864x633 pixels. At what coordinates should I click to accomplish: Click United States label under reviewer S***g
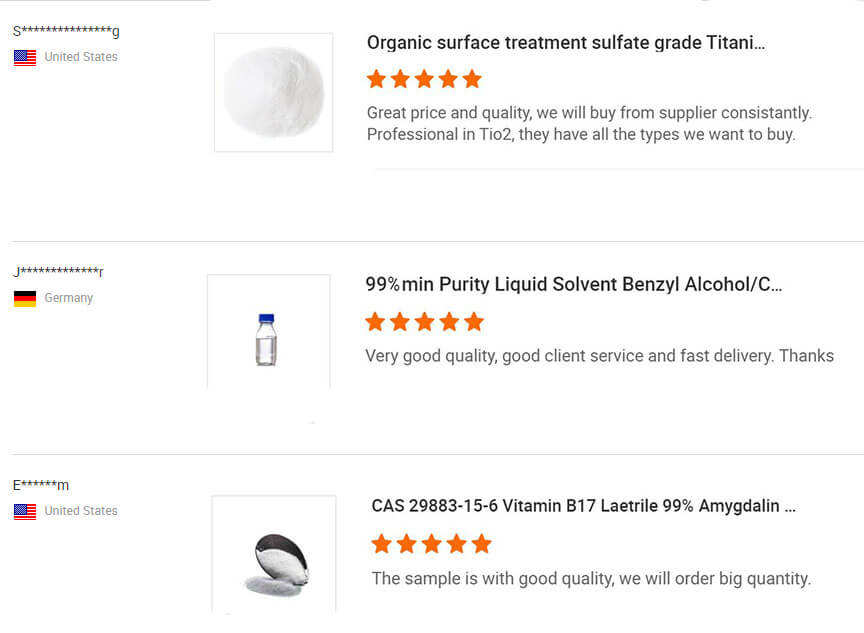81,58
